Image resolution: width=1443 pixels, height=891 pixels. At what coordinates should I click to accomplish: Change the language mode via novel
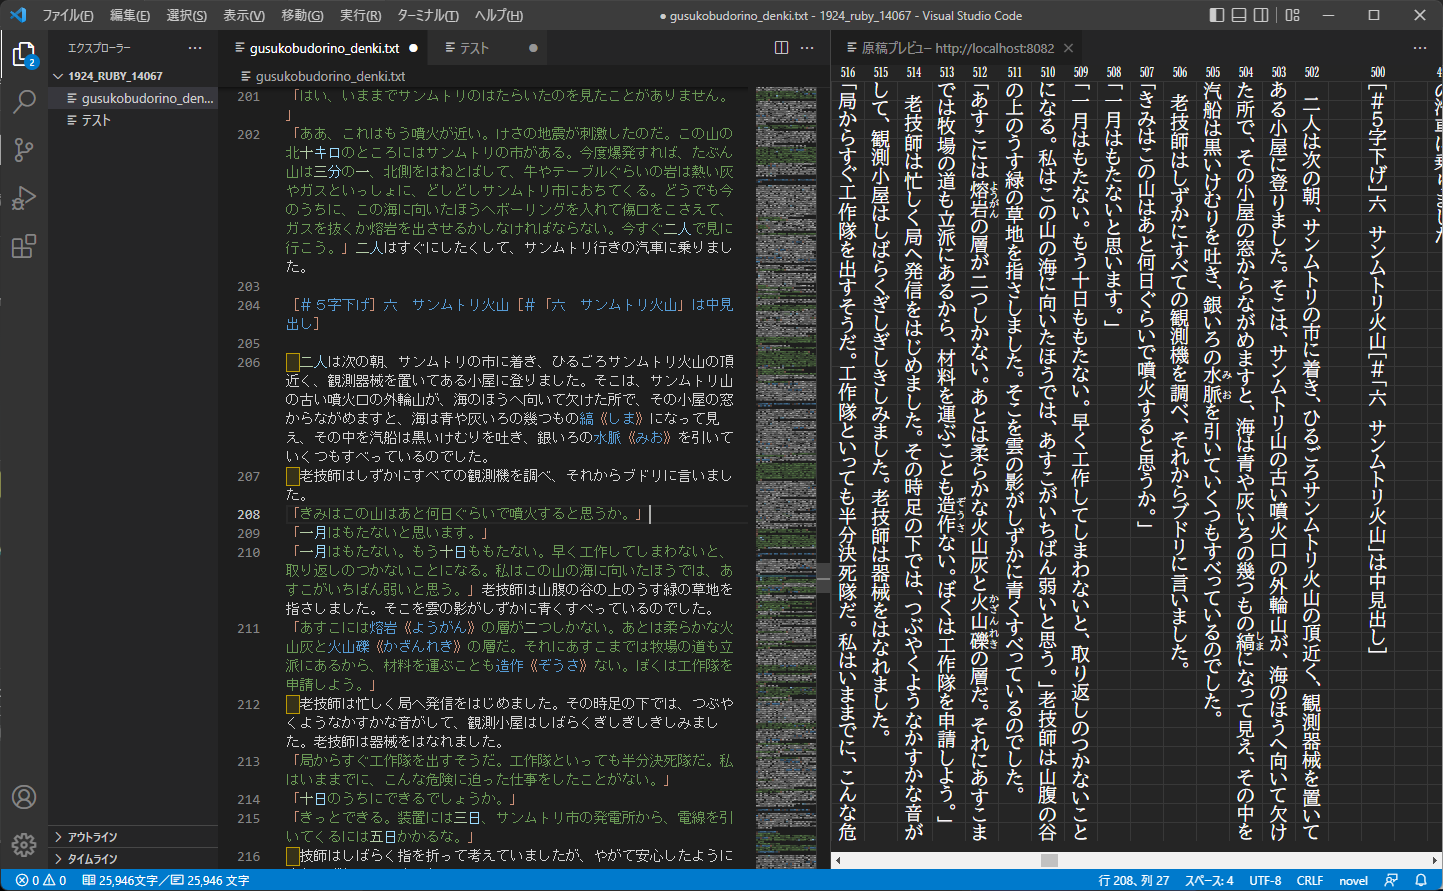pyautogui.click(x=1353, y=881)
